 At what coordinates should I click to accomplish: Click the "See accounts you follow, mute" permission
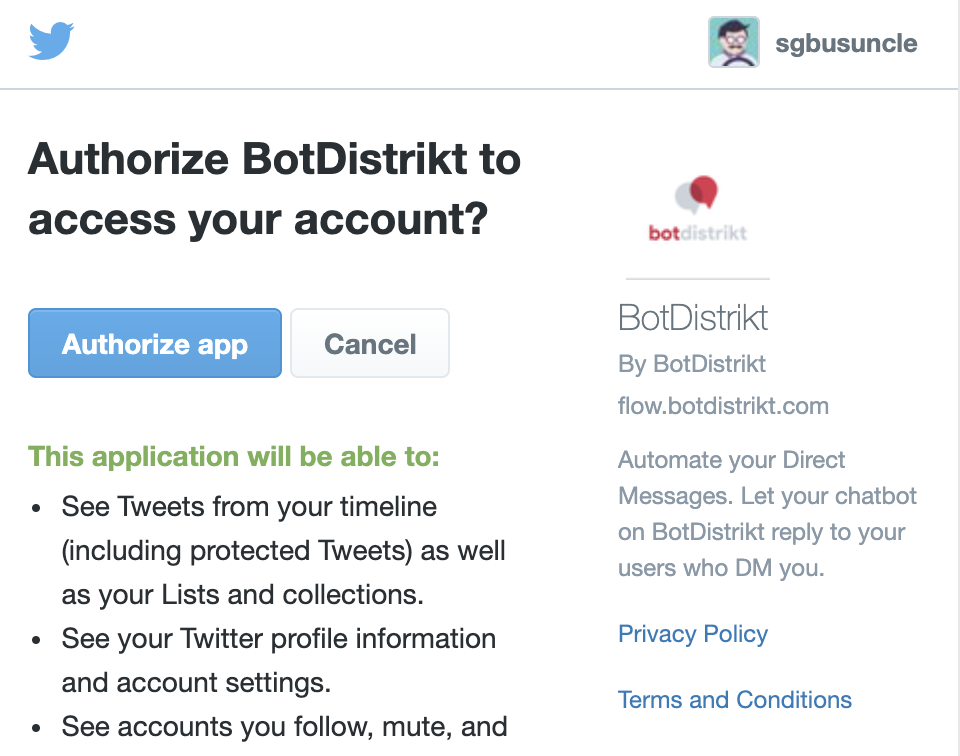[284, 725]
